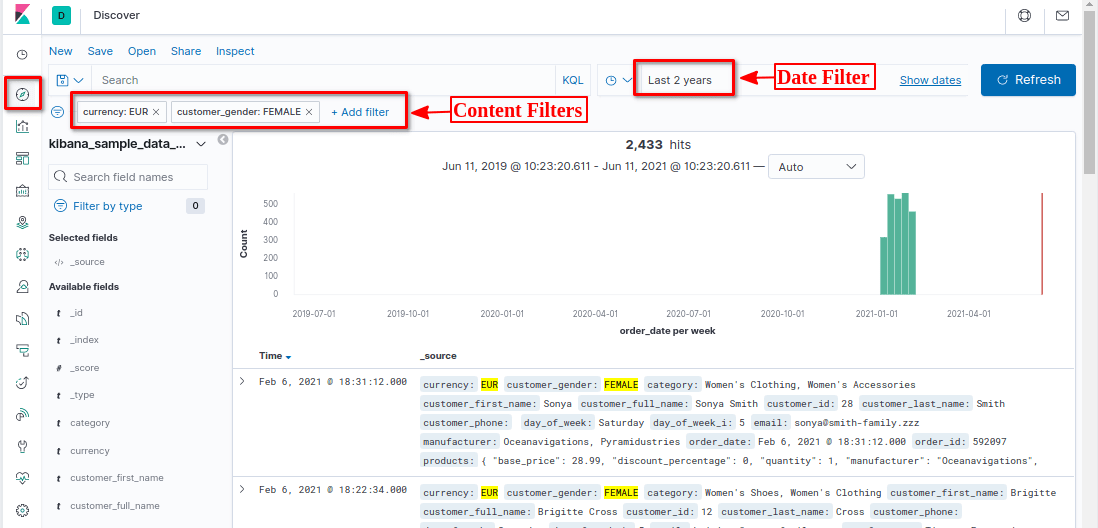The height and width of the screenshot is (528, 1098).
Task: Expand the Feb 6, 2021 18:22:34 row
Action: 242,489
